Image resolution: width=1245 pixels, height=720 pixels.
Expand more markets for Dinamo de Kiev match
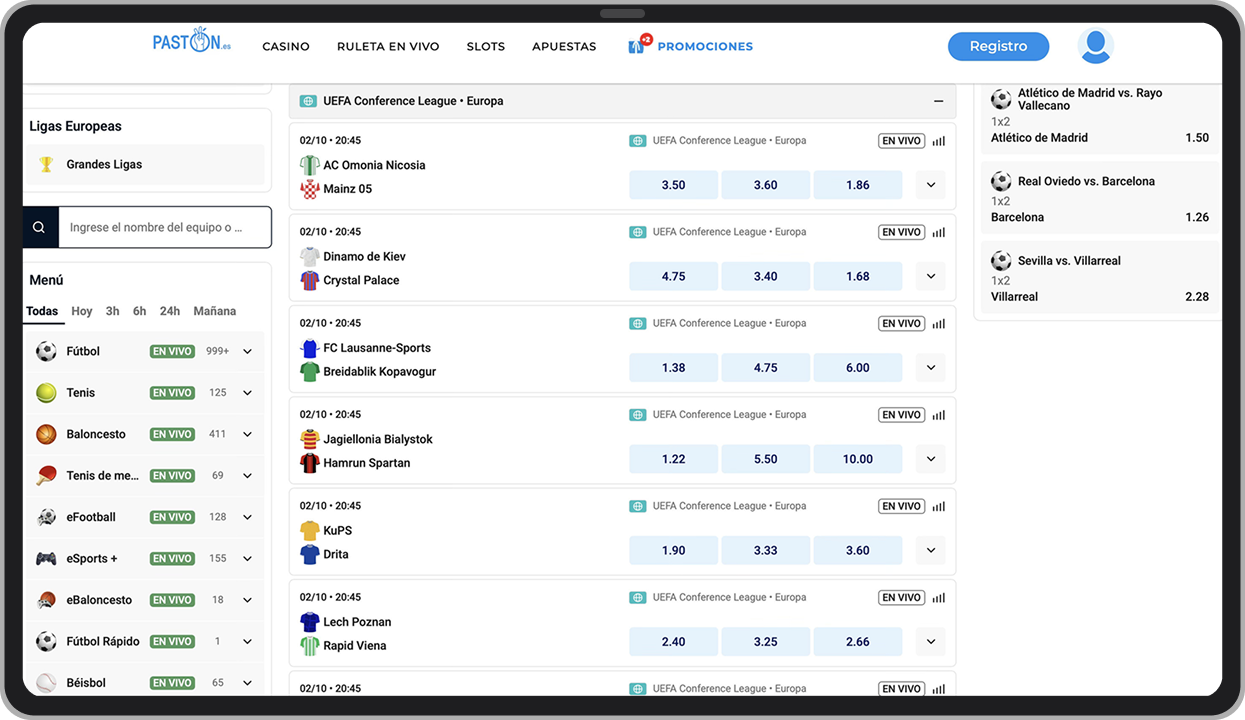(x=931, y=276)
